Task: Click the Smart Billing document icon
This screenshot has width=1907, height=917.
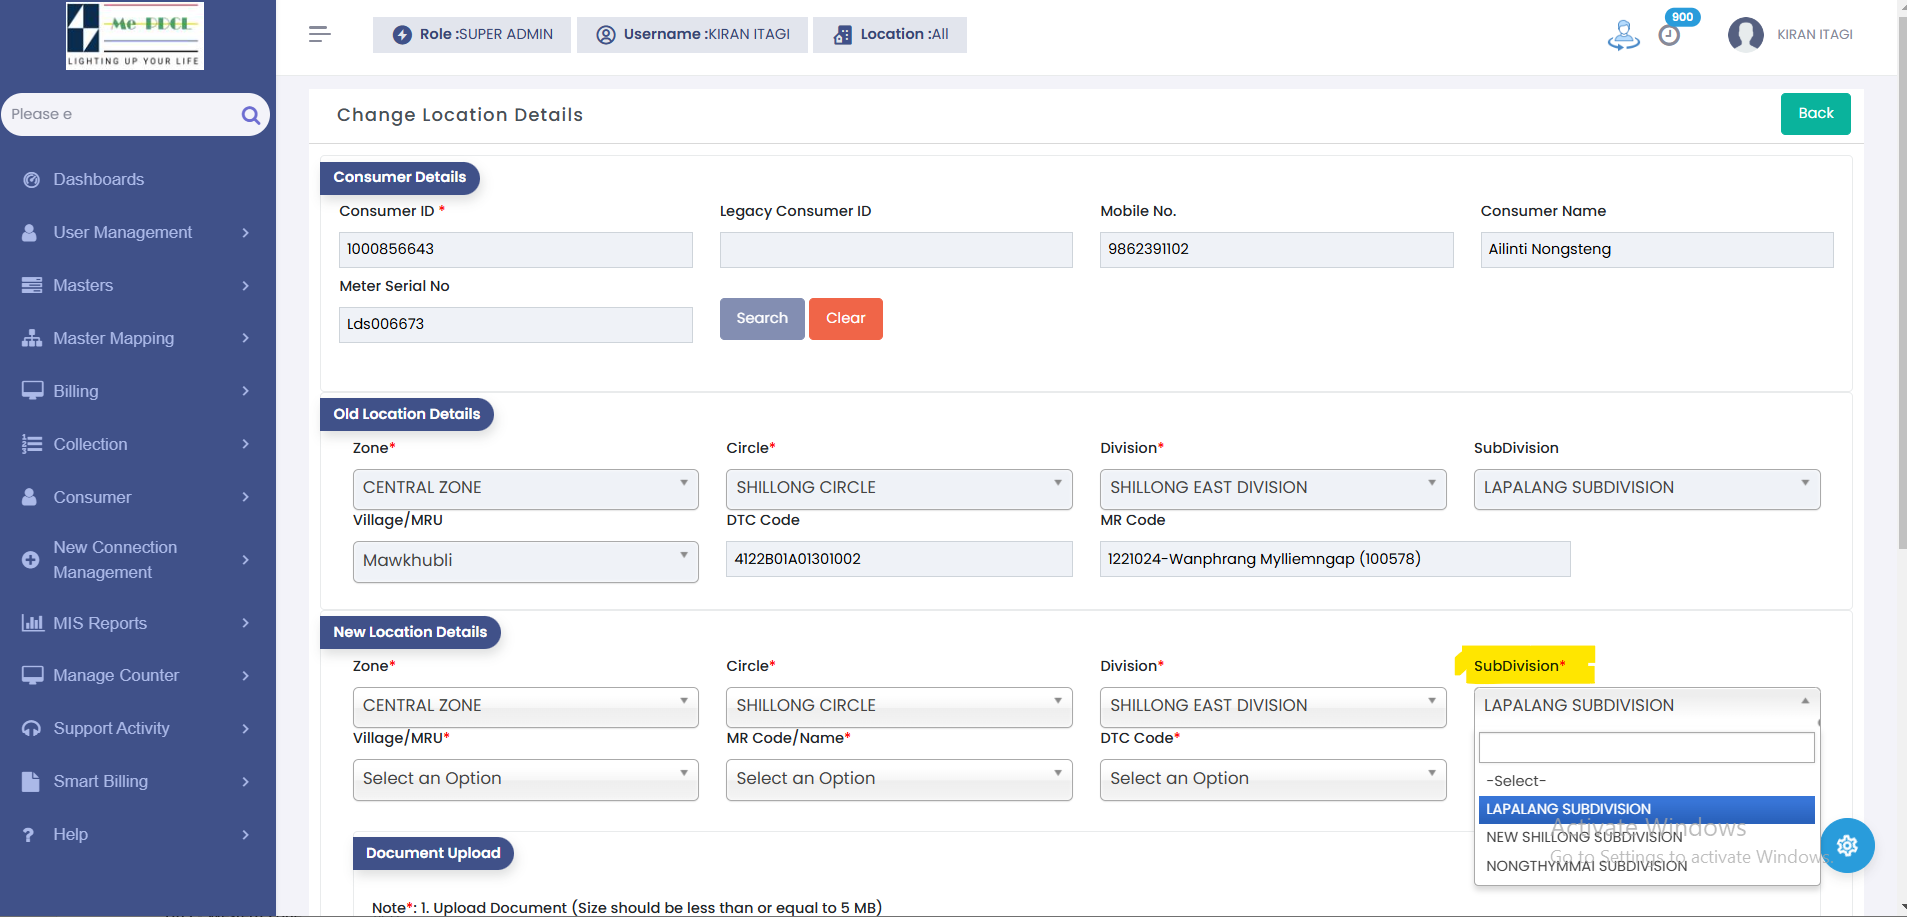Action: [x=31, y=782]
